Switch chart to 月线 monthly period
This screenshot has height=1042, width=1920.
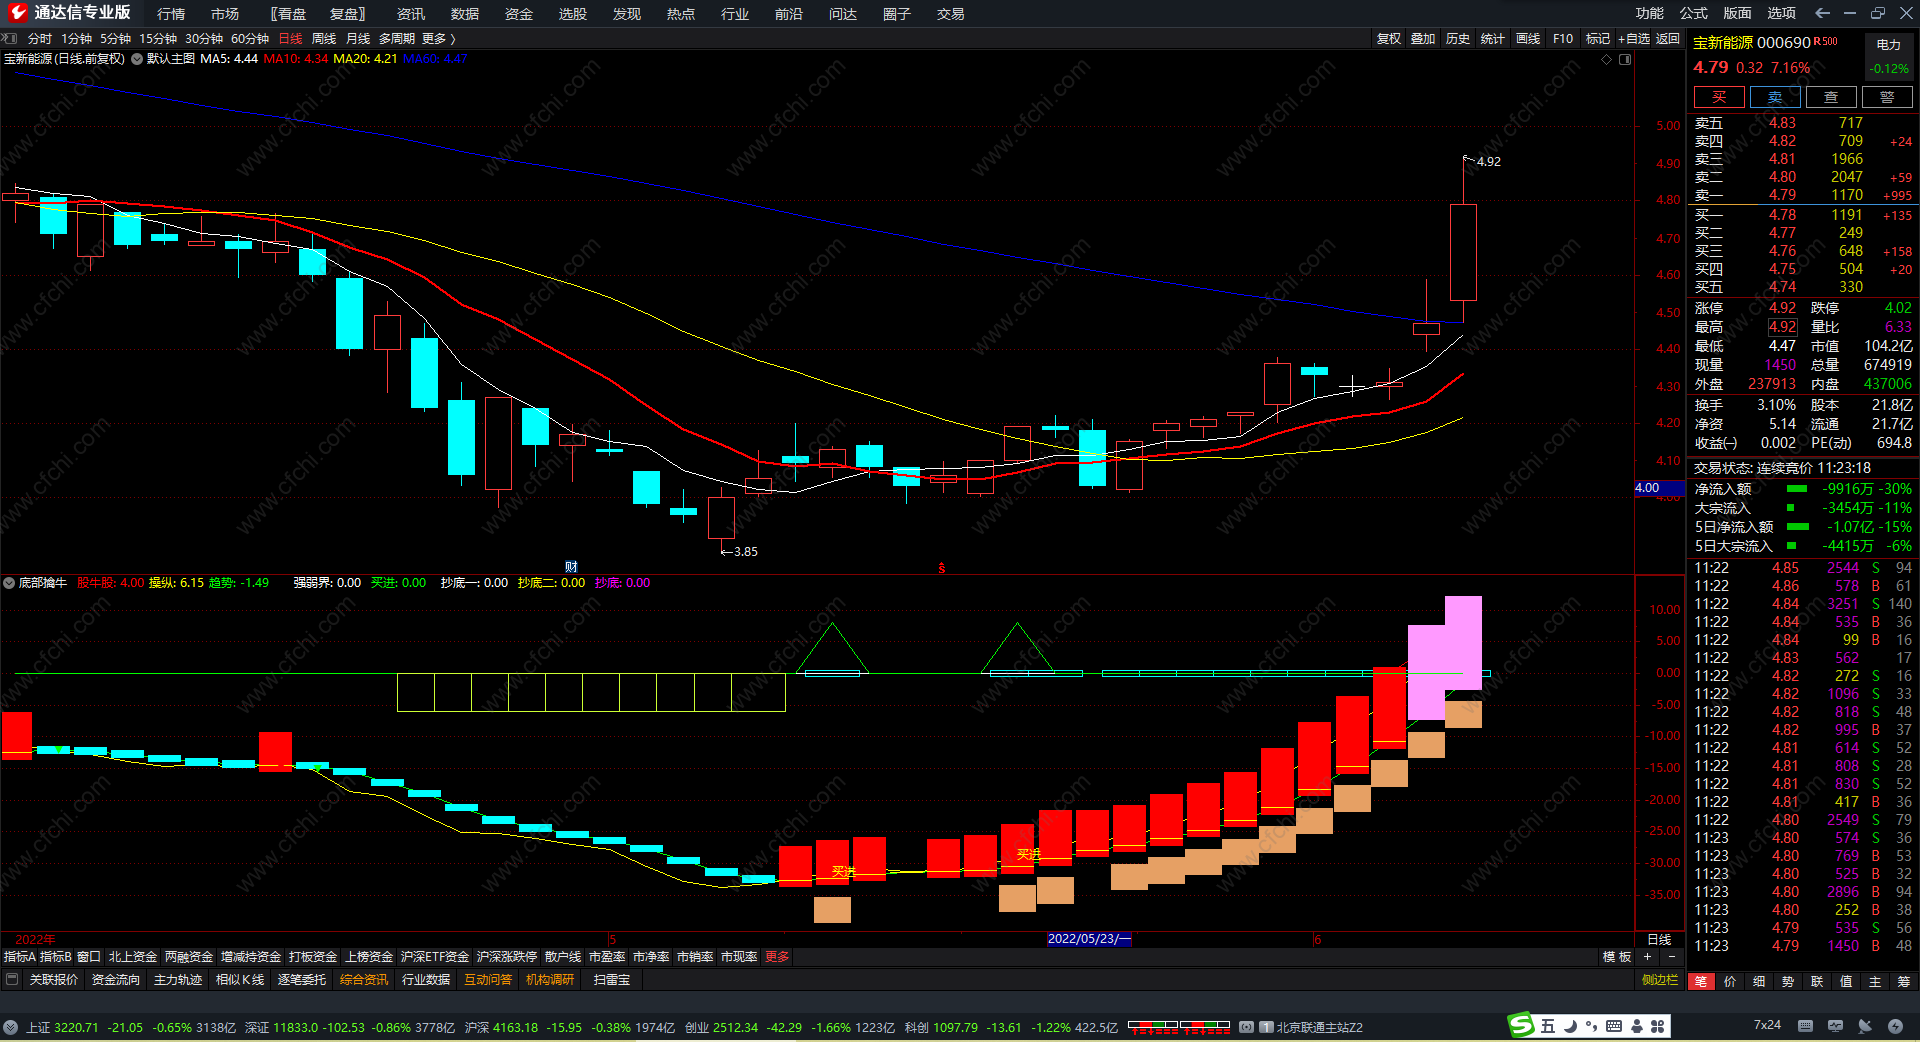(358, 38)
